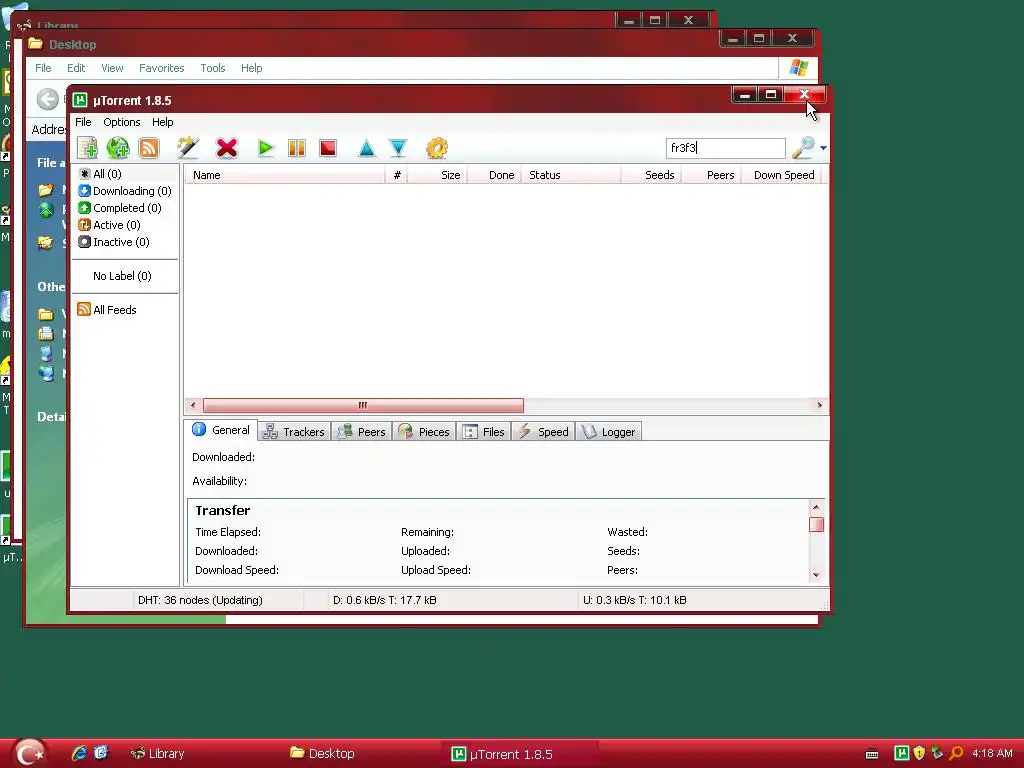Click the torrent list horizontal scrollbar thumb

coord(363,406)
